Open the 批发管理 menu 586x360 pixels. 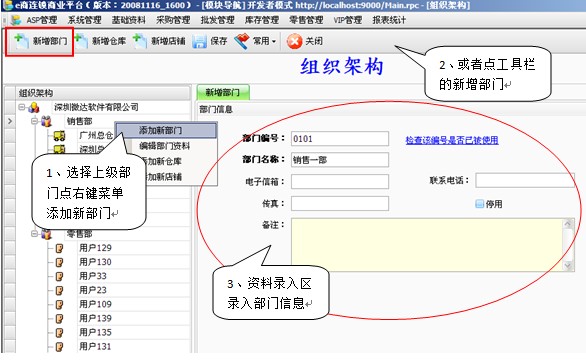tap(218, 20)
